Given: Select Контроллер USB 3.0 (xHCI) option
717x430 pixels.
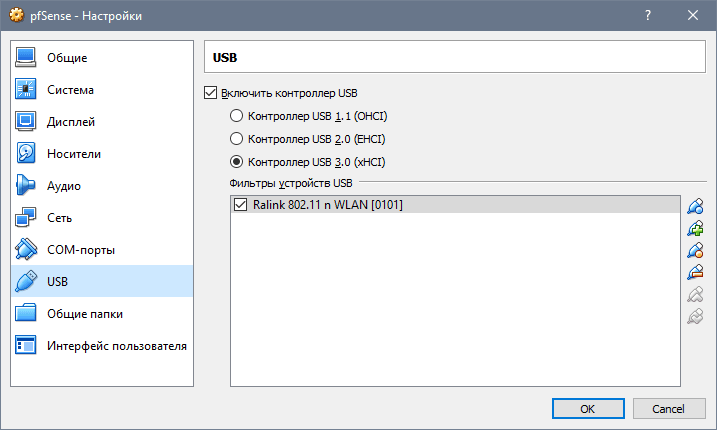Looking at the screenshot, I should pyautogui.click(x=237, y=162).
